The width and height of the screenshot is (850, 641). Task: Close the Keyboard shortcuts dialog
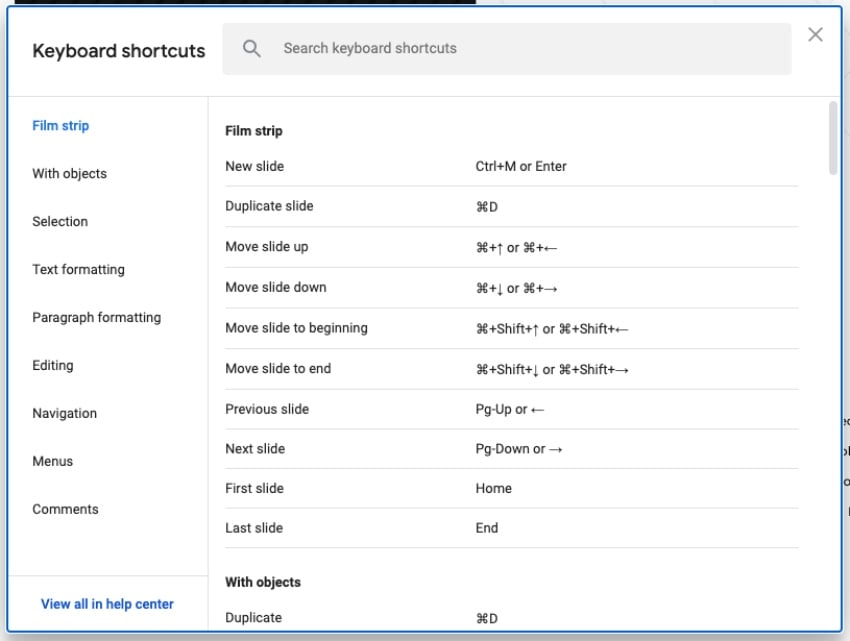tap(815, 35)
